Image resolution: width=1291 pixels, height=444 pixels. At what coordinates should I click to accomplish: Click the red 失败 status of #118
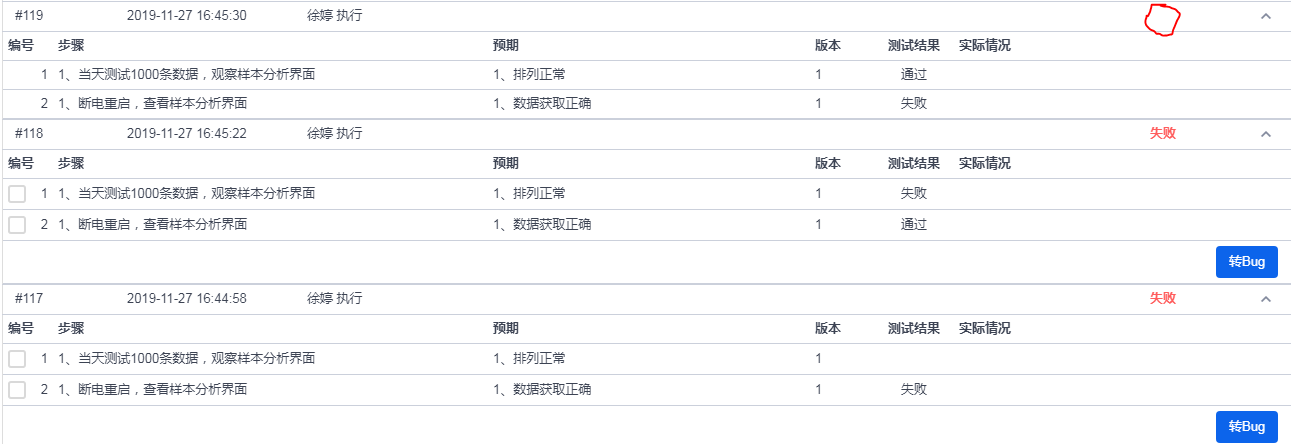[1163, 133]
